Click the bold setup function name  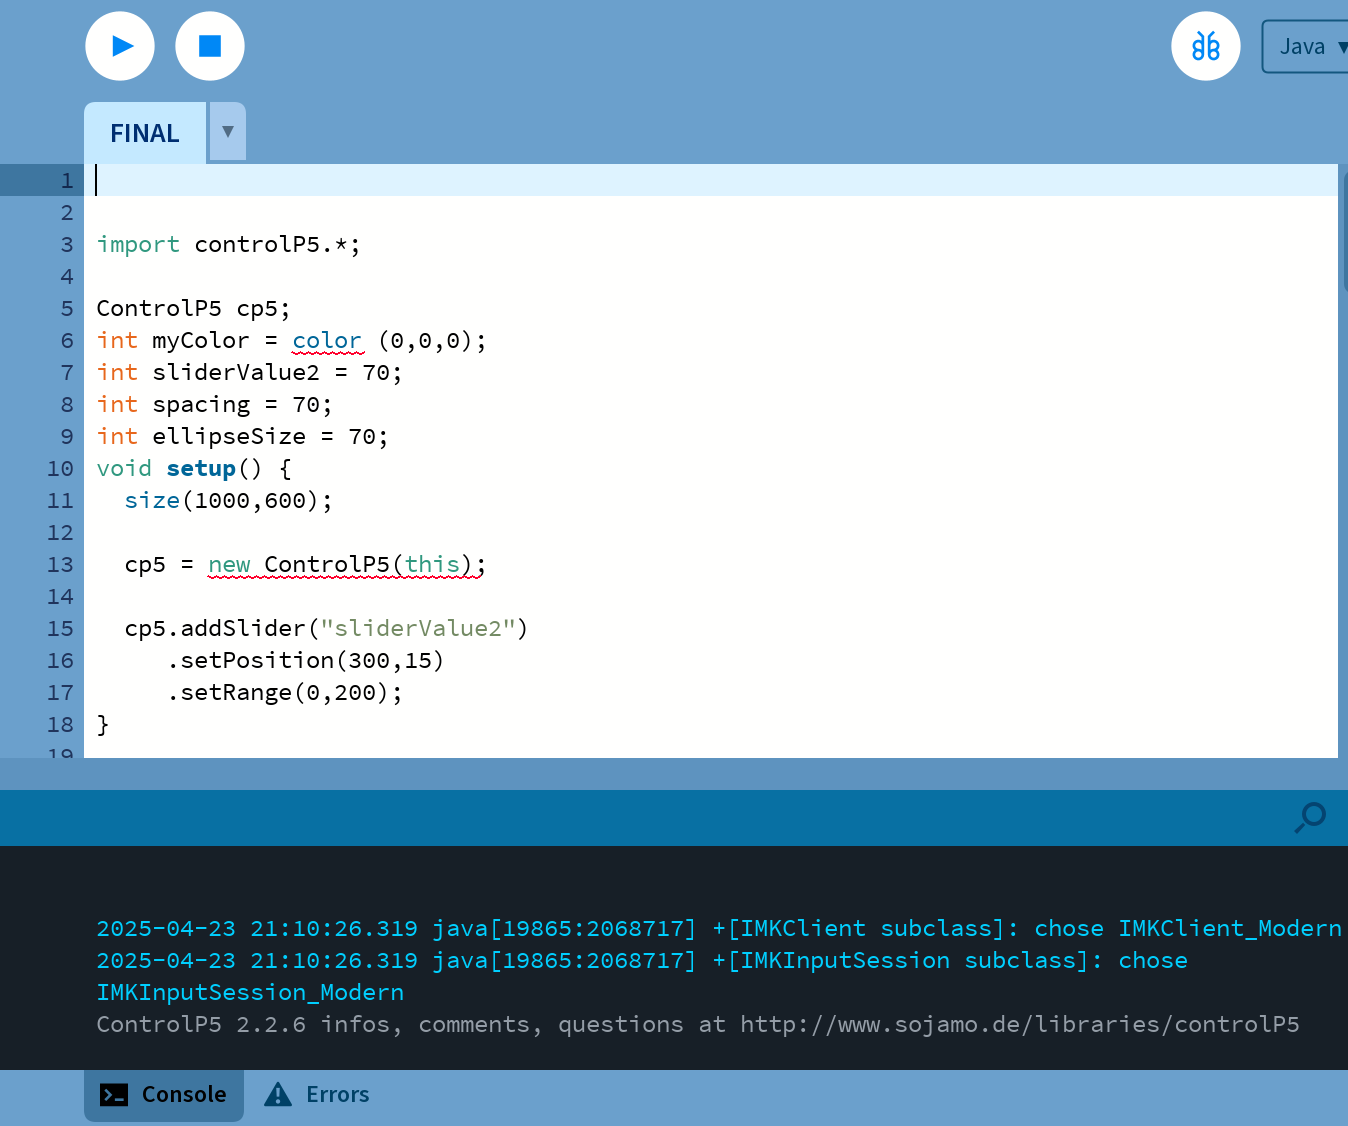(201, 469)
